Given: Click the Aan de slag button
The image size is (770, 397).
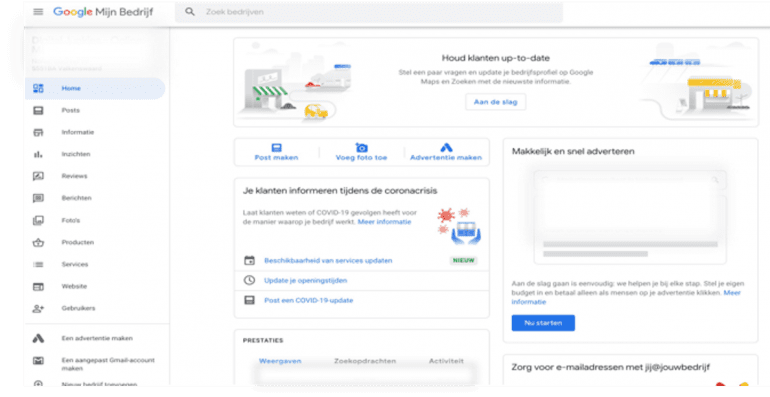Looking at the screenshot, I should pyautogui.click(x=495, y=102).
